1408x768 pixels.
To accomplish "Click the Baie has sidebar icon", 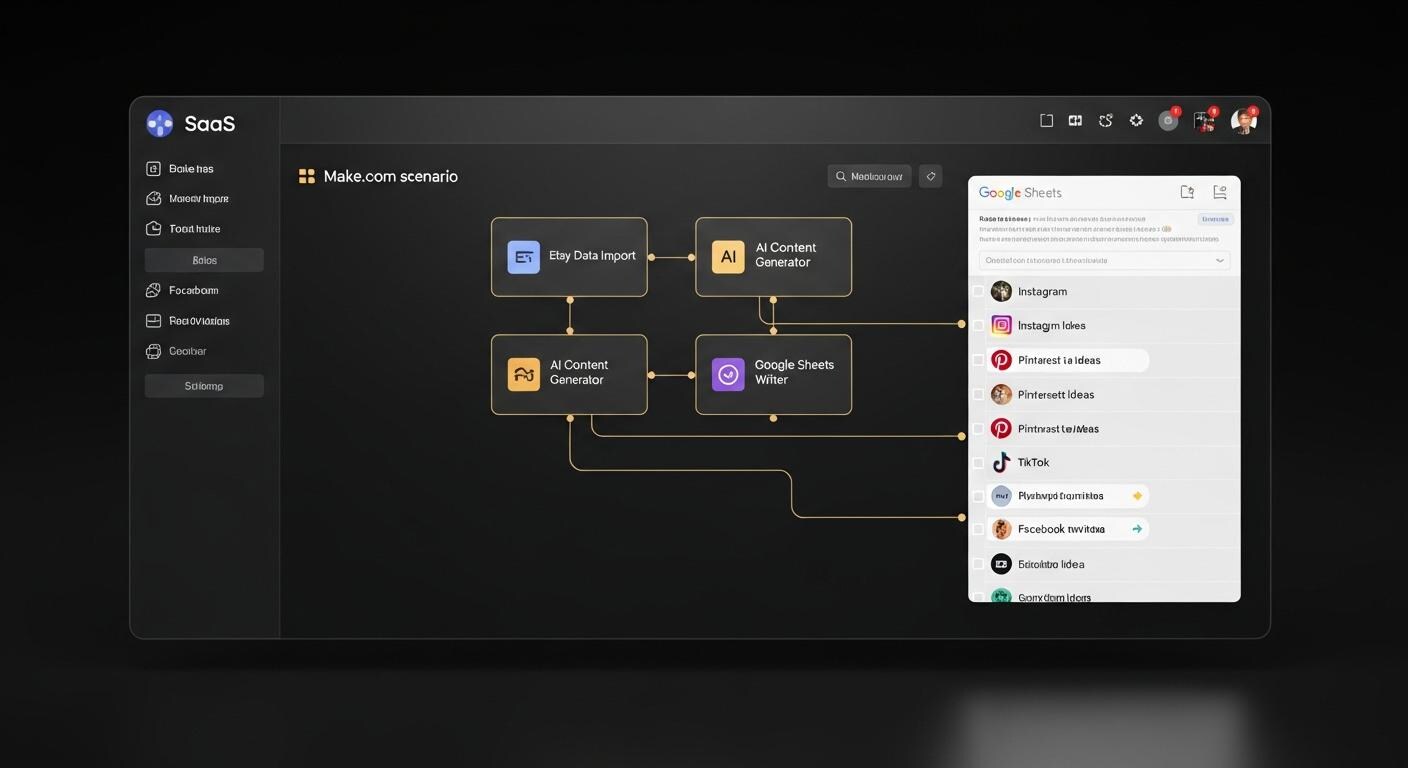I will pyautogui.click(x=153, y=169).
